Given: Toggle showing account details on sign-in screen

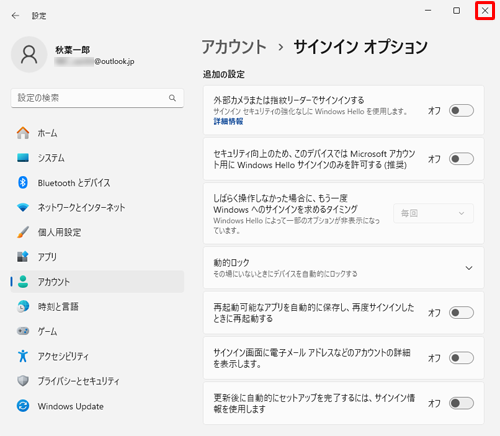Looking at the screenshot, I should 461,358.
